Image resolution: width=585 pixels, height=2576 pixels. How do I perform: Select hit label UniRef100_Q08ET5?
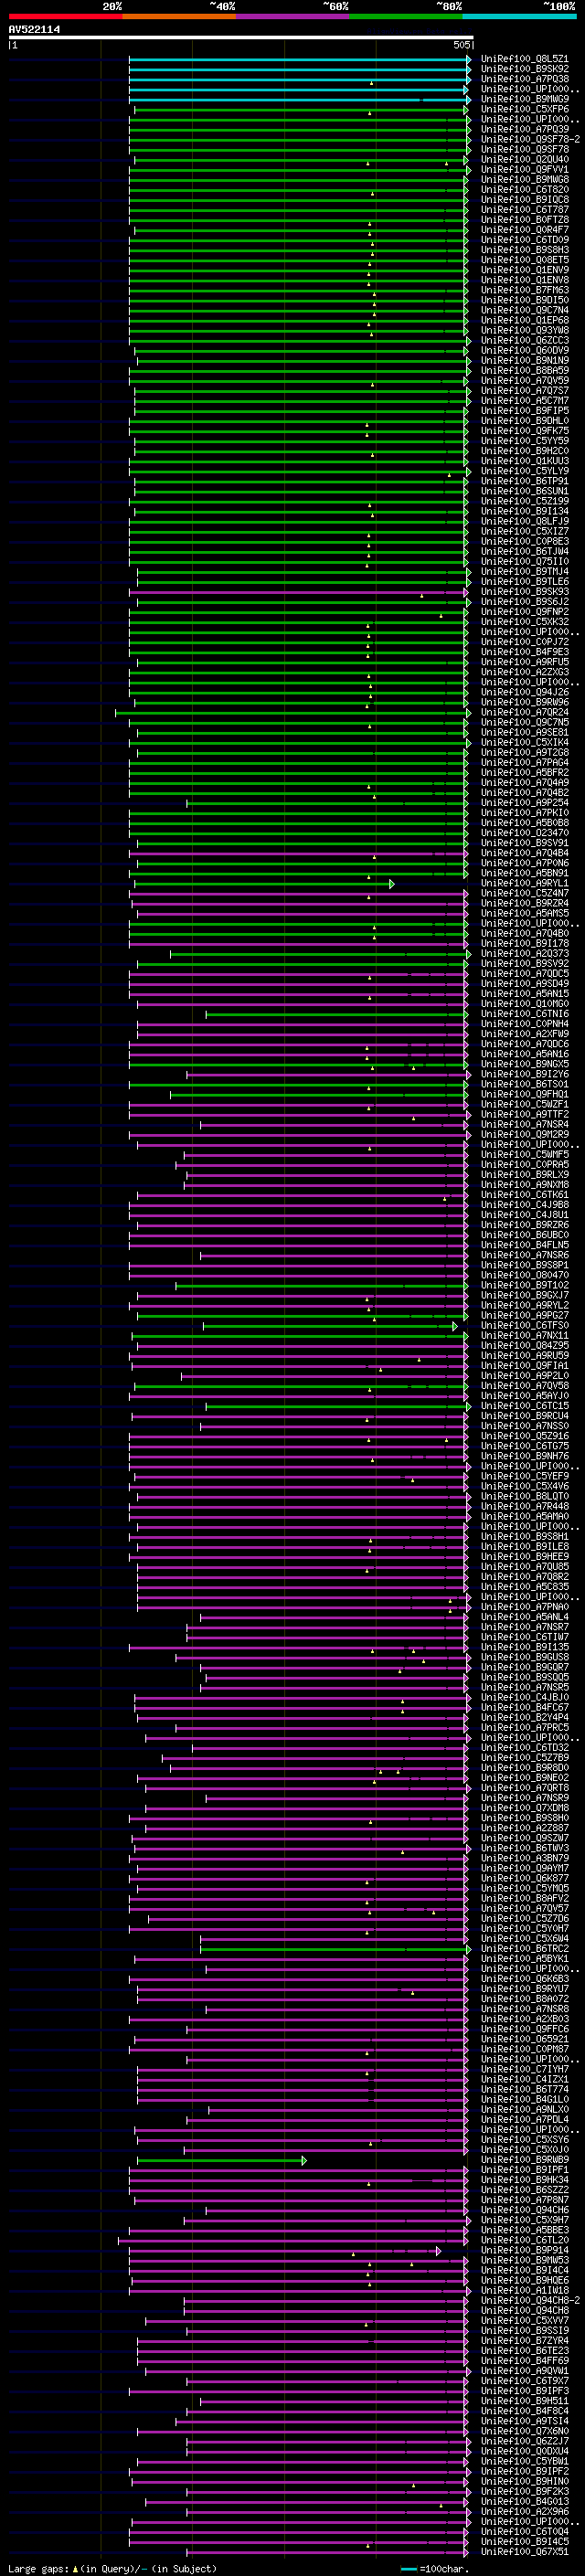coord(525,260)
